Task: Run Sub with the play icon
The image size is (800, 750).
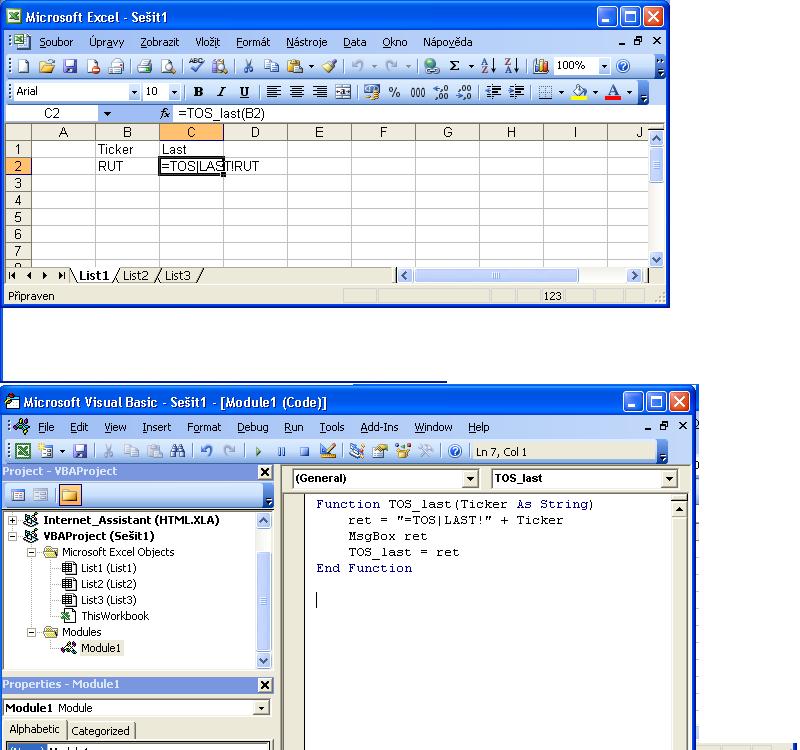Action: pyautogui.click(x=258, y=452)
